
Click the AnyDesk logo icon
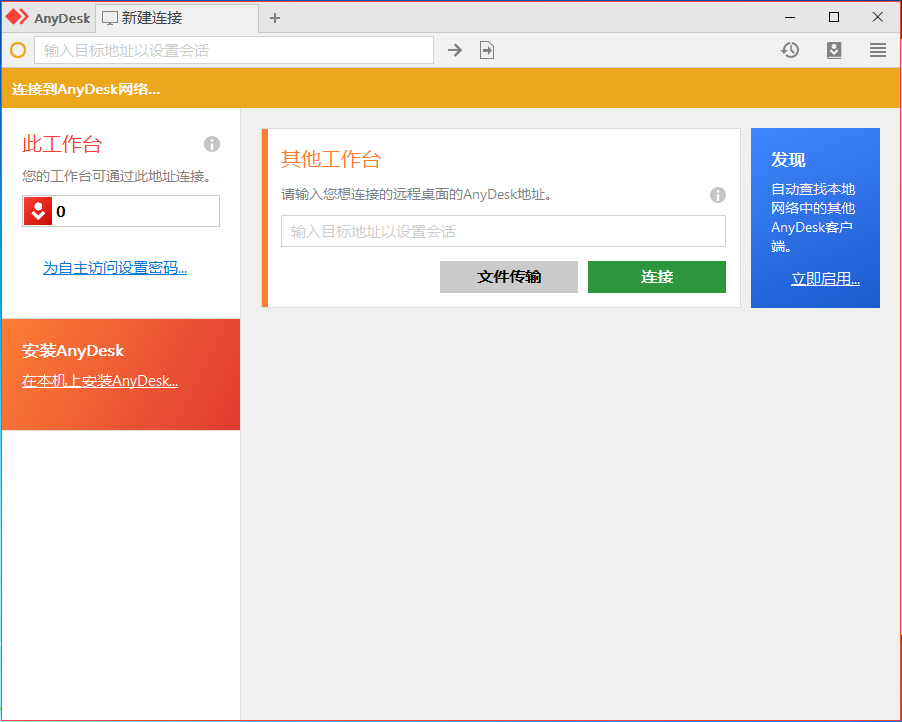16,17
